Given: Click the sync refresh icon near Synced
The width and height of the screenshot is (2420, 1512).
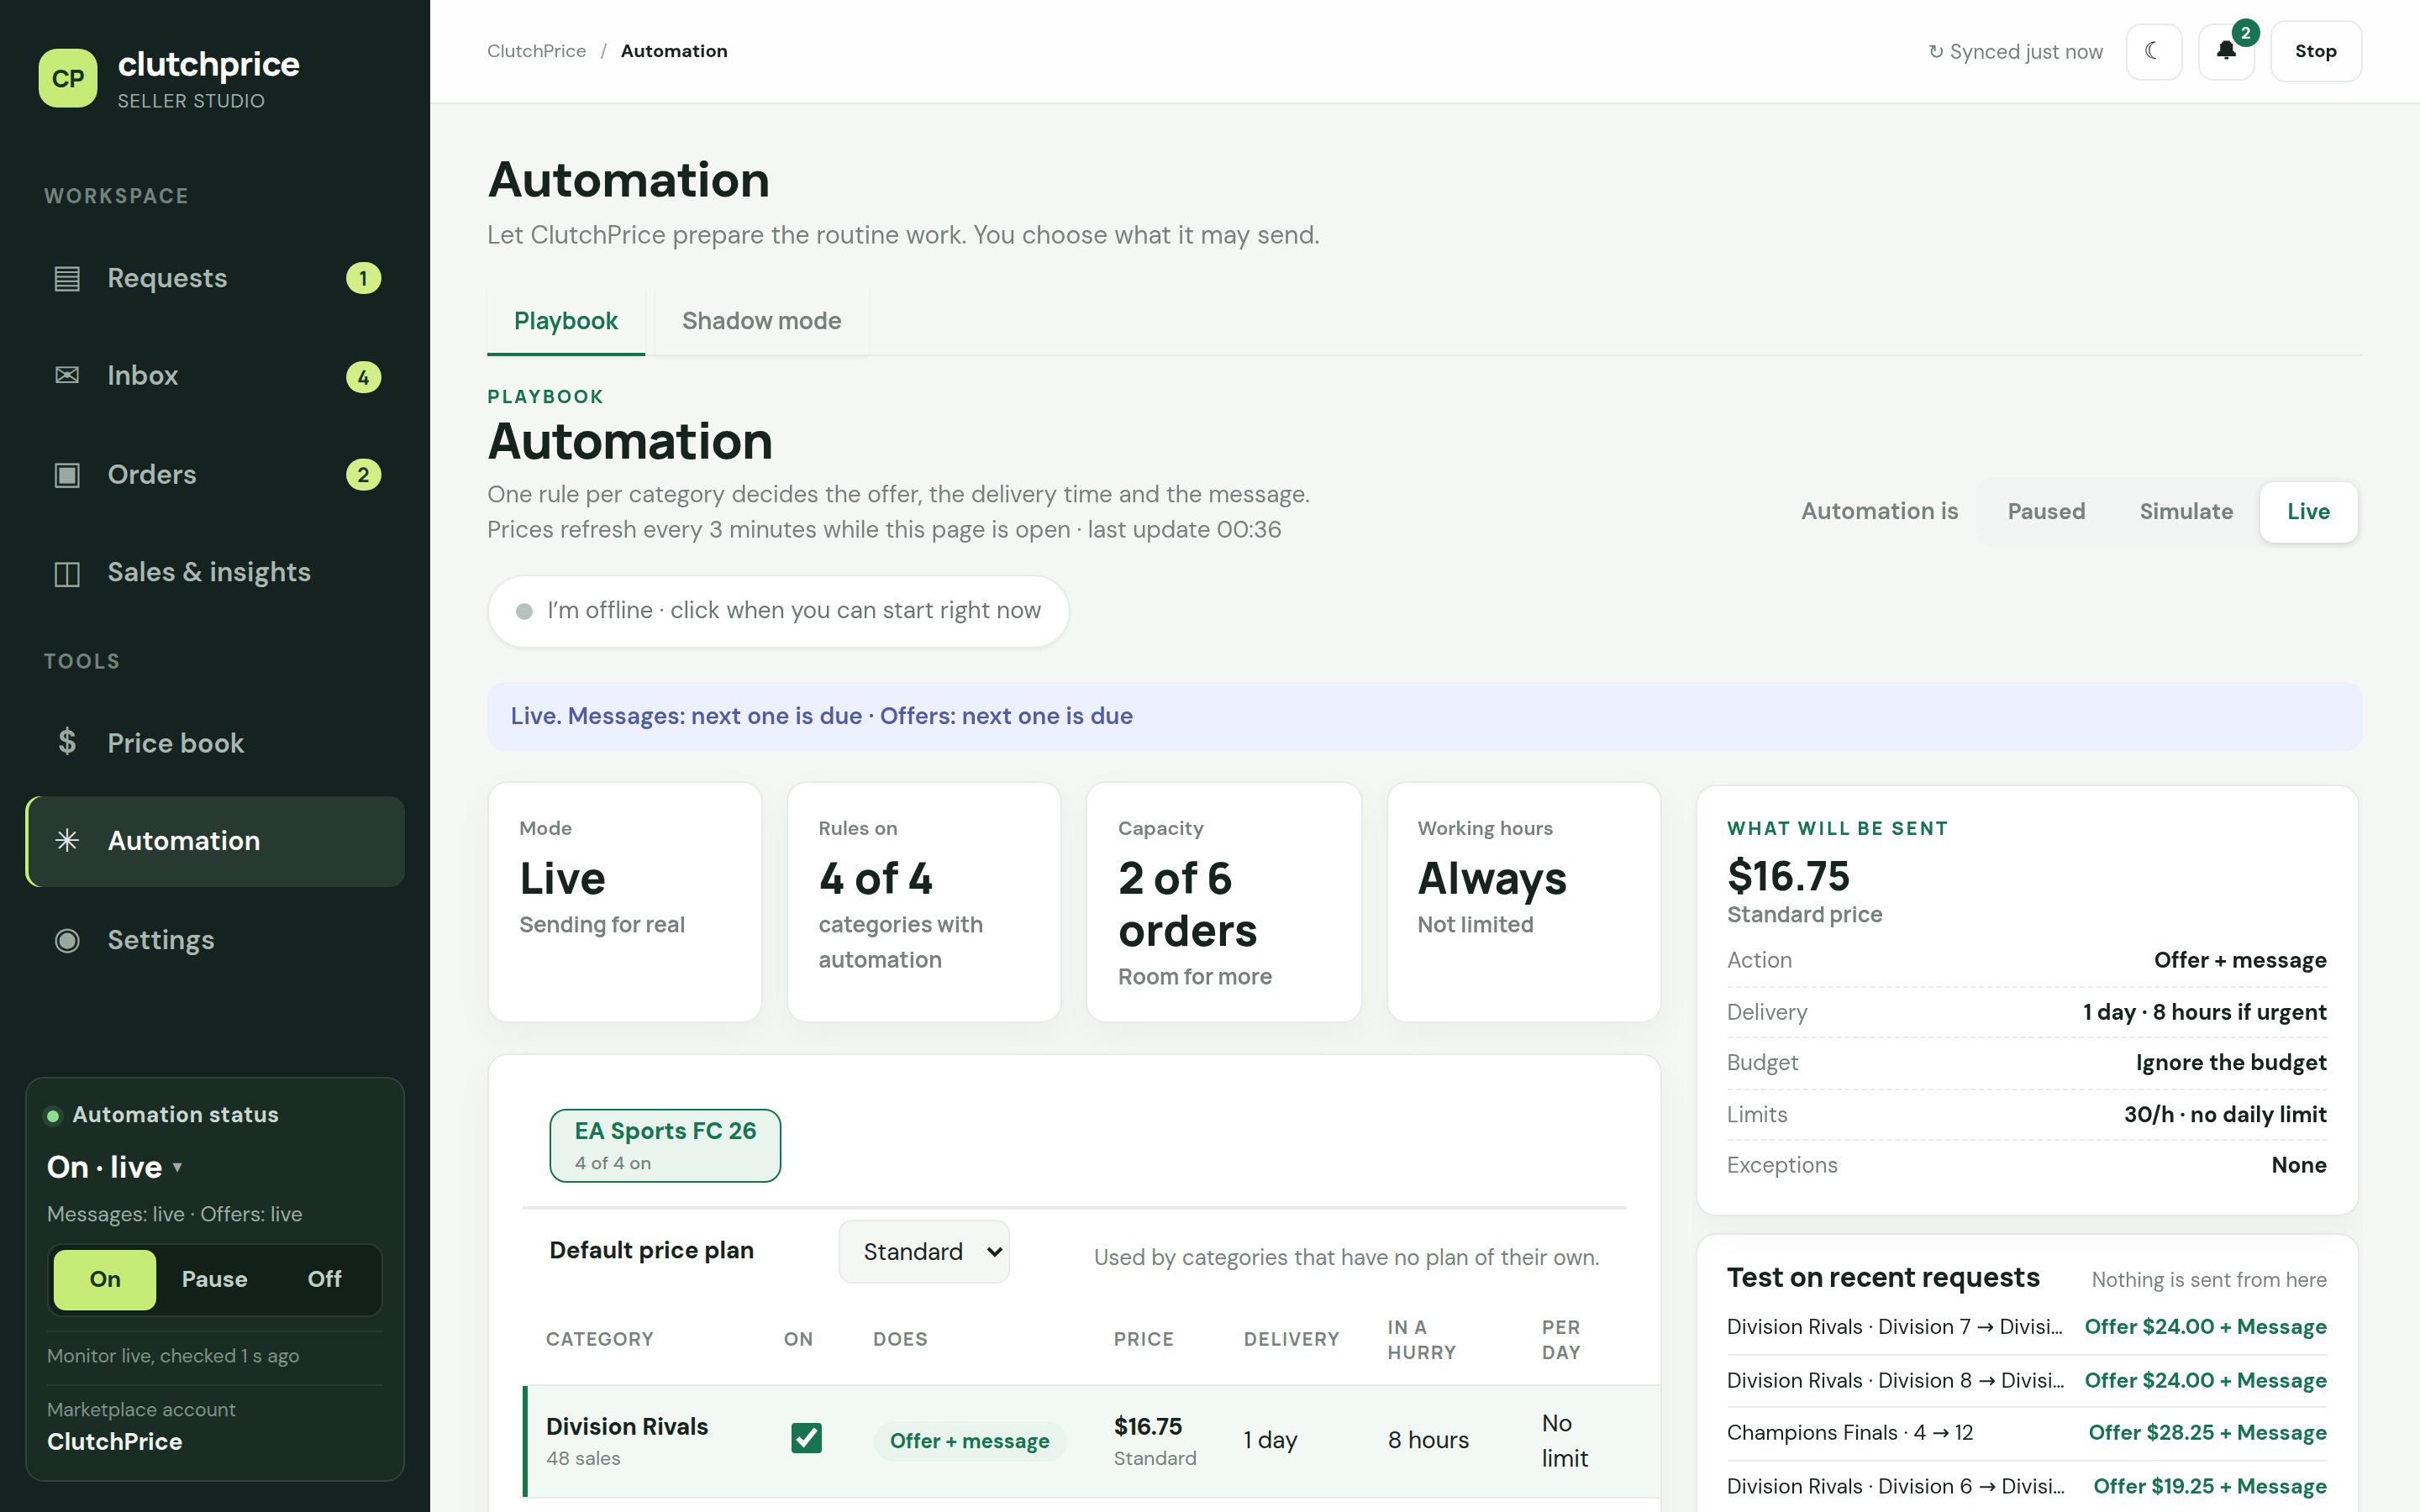Looking at the screenshot, I should tap(1936, 52).
